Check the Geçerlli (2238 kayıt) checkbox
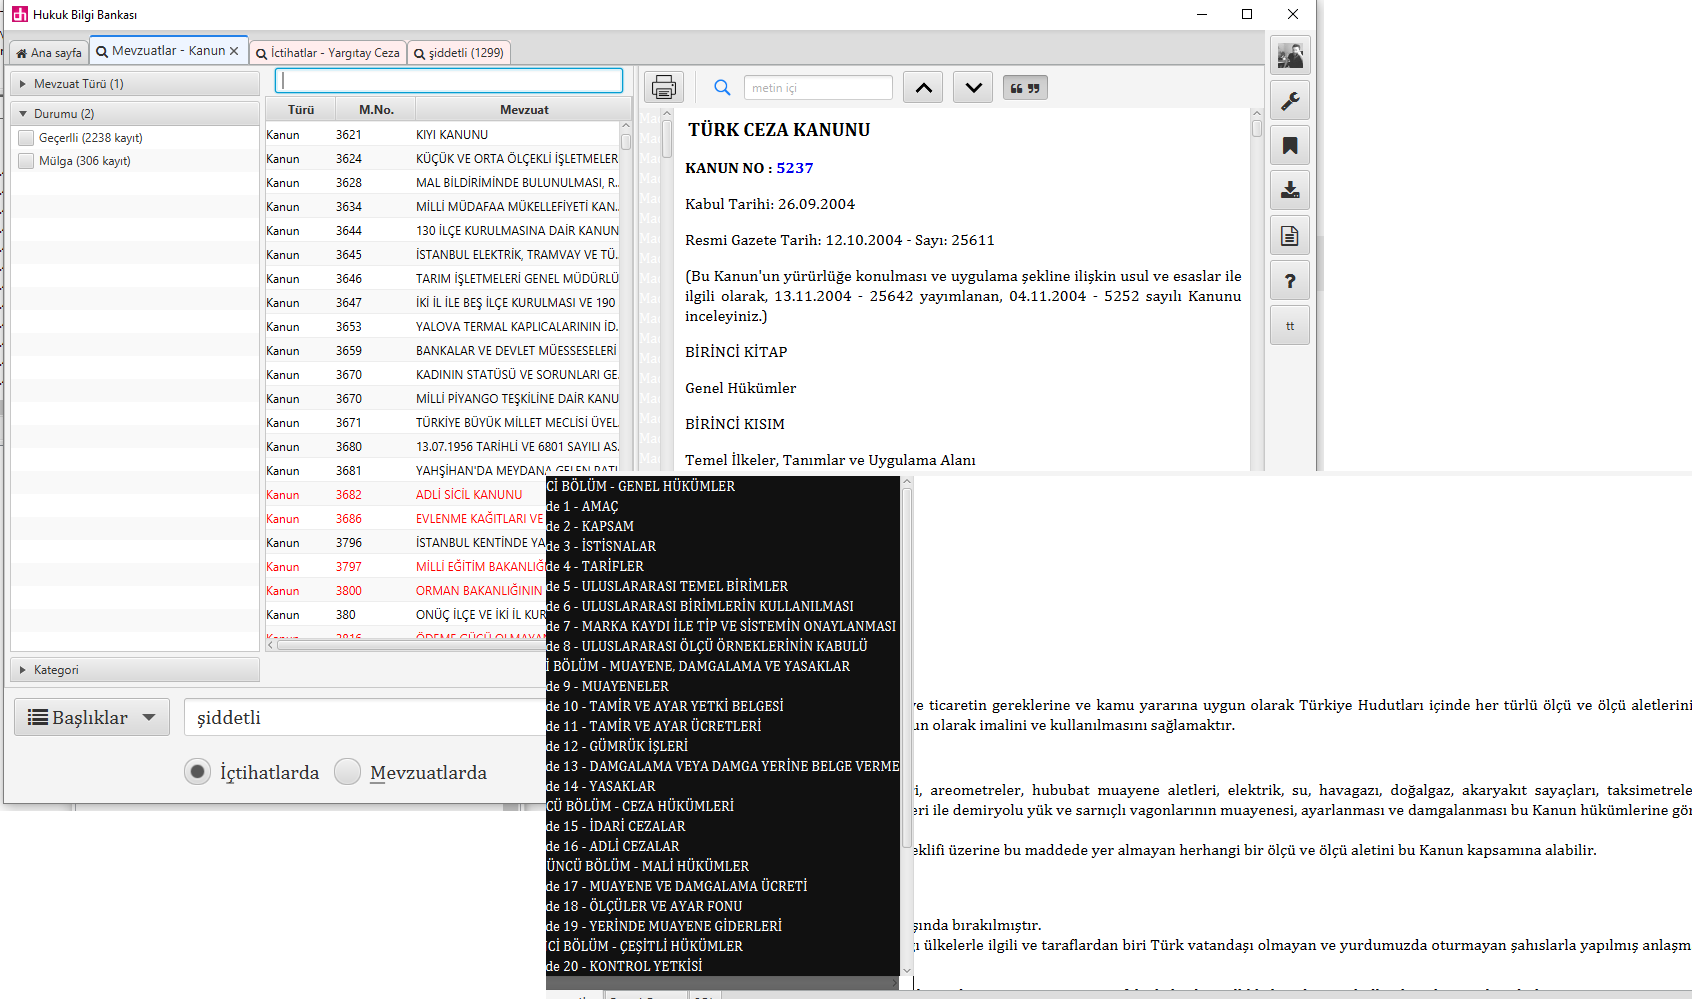 pos(27,138)
